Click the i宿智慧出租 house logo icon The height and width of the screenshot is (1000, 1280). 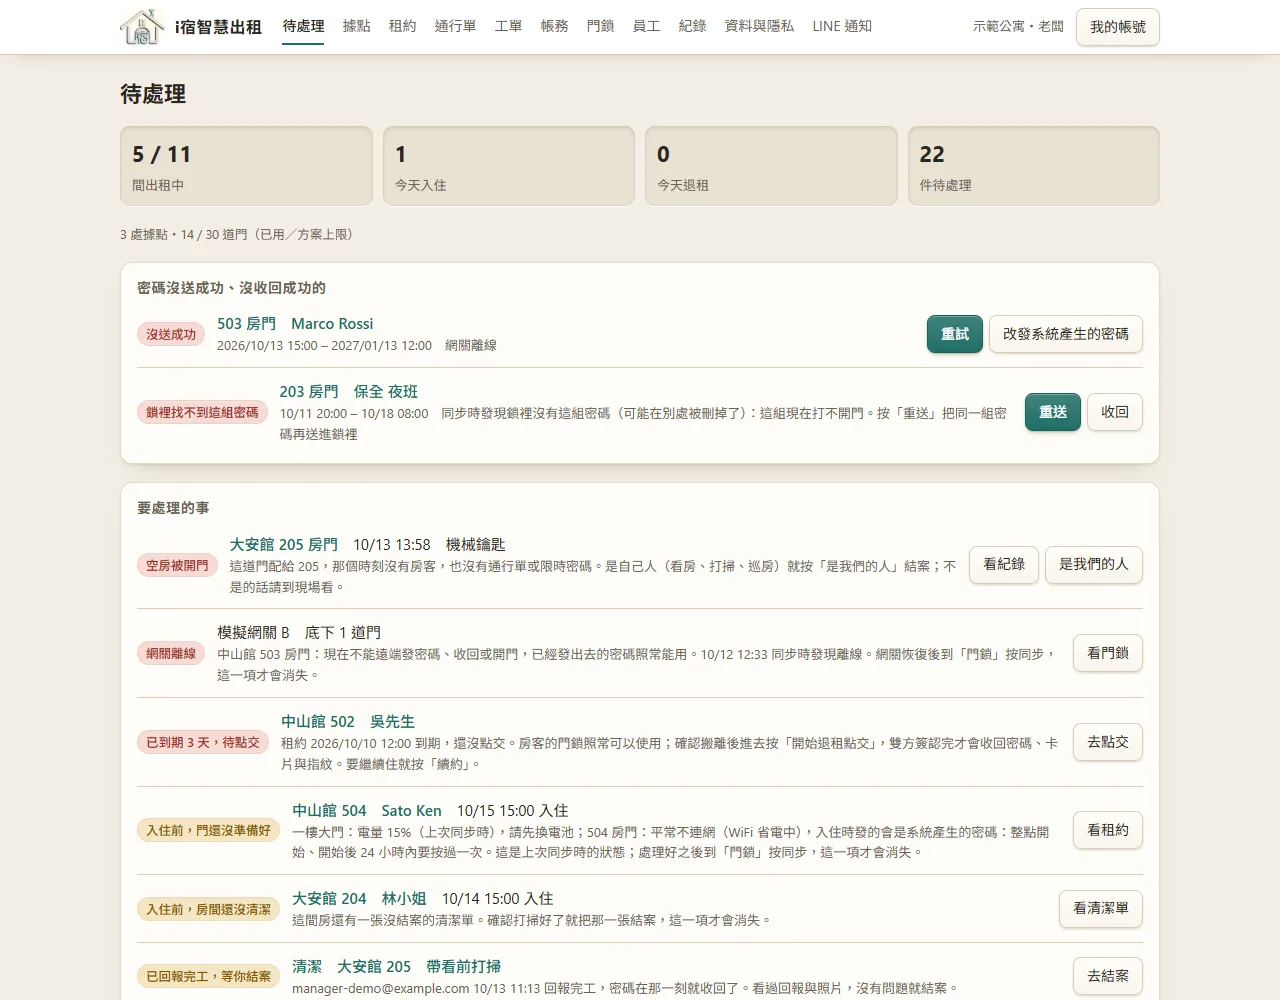pyautogui.click(x=142, y=27)
